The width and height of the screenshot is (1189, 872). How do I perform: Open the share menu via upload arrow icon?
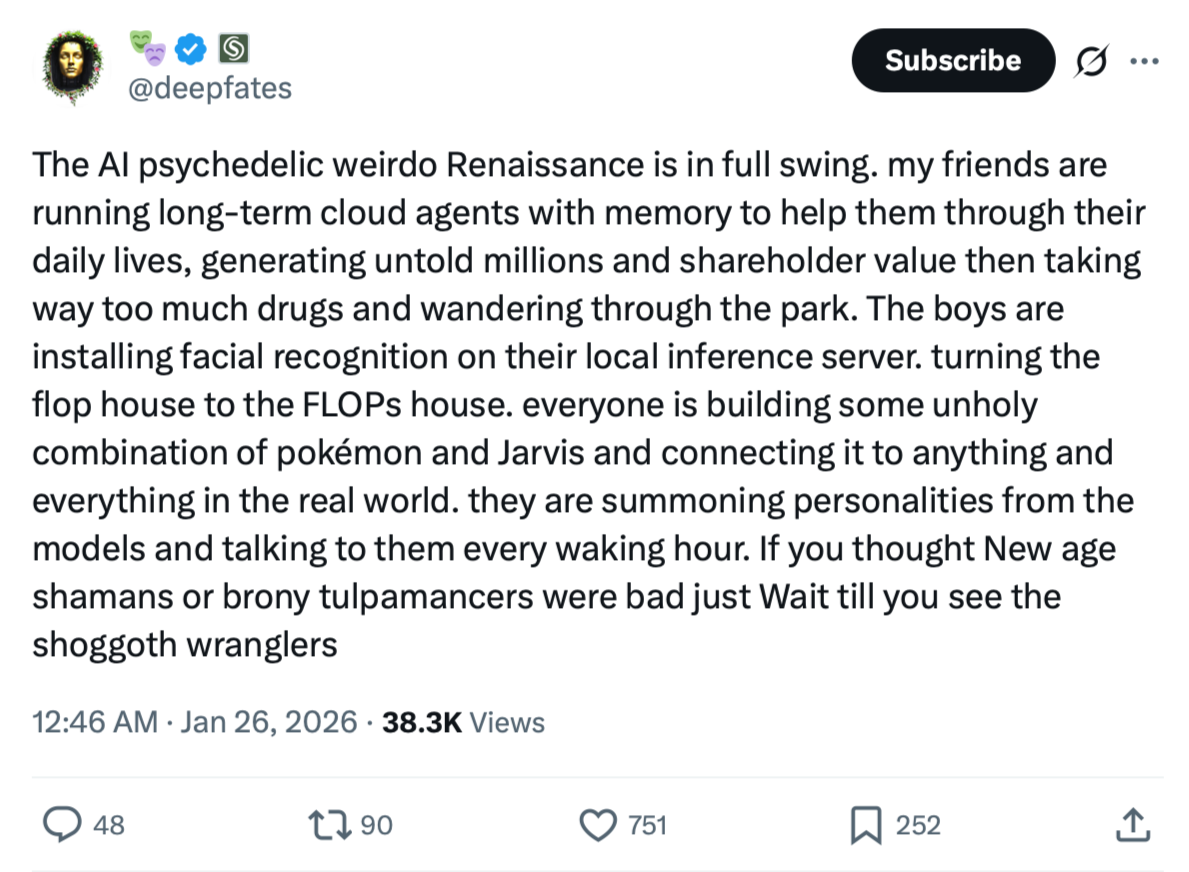[1131, 825]
